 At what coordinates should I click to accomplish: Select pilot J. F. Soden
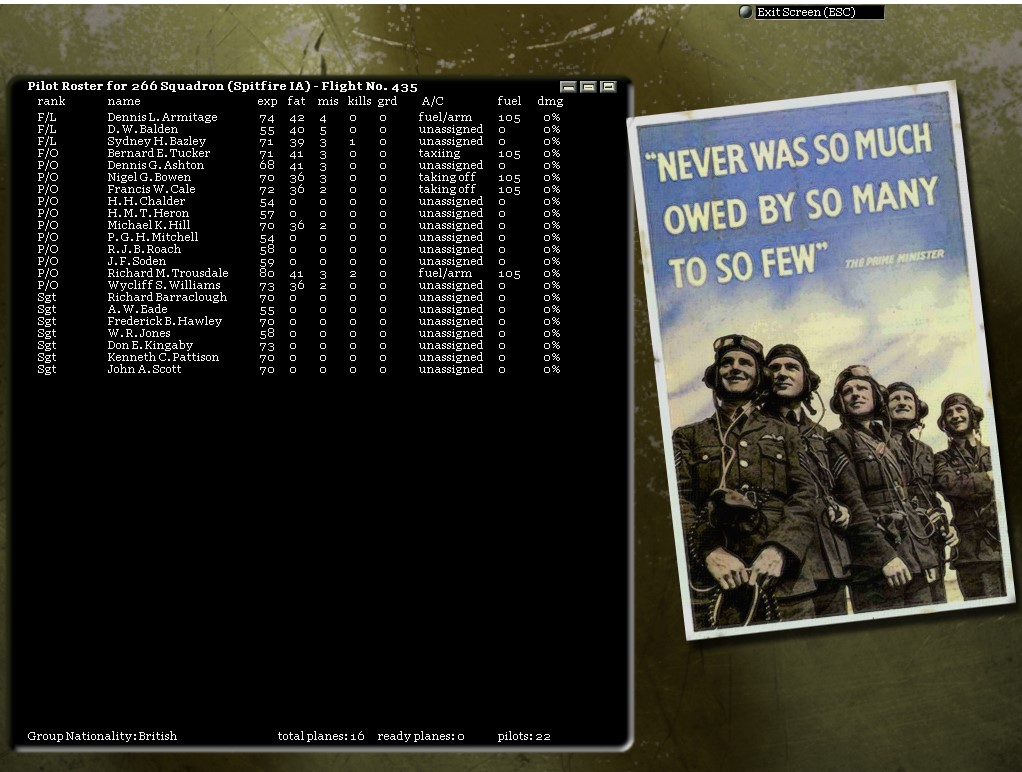coord(137,261)
